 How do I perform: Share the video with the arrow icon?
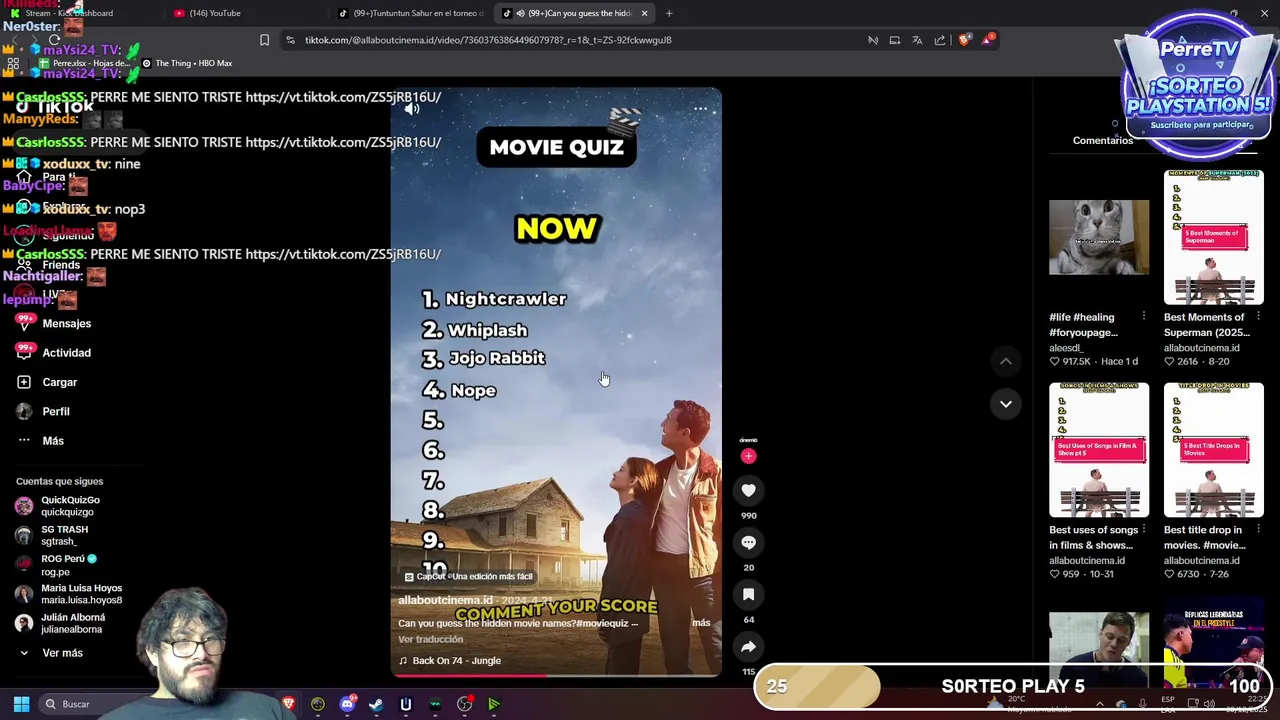pyautogui.click(x=748, y=646)
